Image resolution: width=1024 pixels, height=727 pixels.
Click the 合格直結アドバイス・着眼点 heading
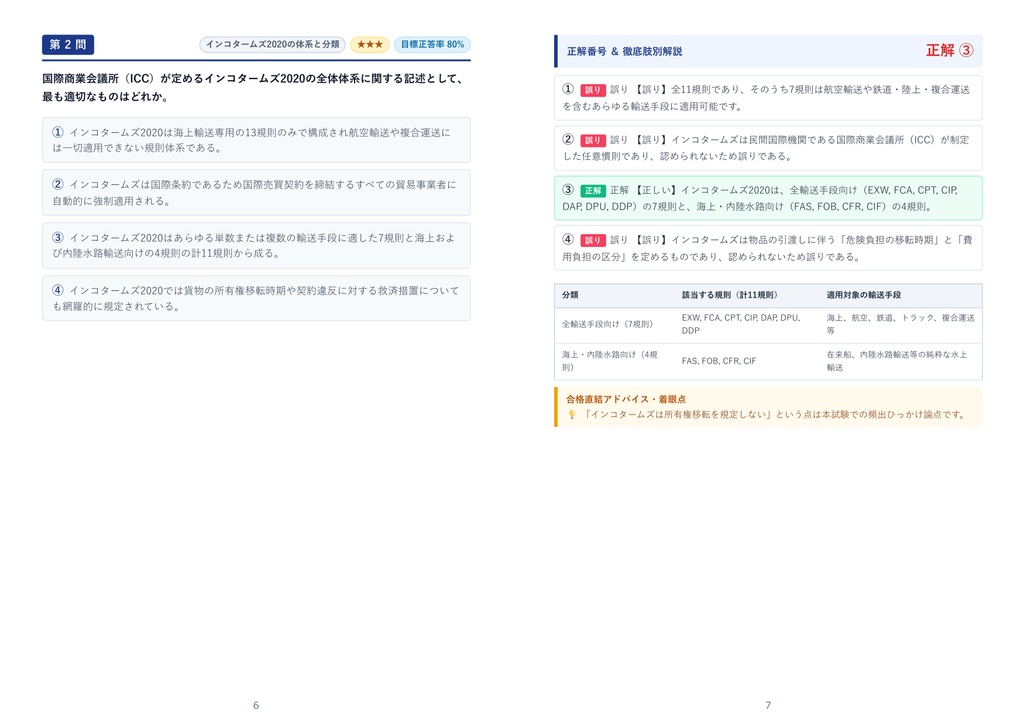[x=626, y=399]
